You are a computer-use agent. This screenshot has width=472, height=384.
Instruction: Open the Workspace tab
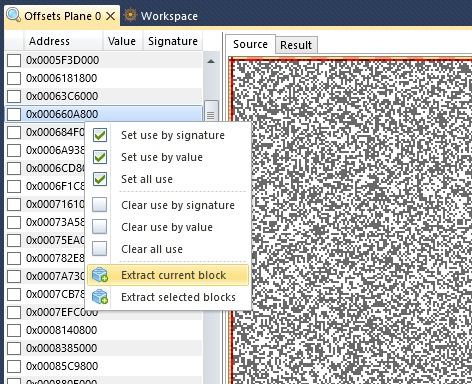tap(169, 16)
